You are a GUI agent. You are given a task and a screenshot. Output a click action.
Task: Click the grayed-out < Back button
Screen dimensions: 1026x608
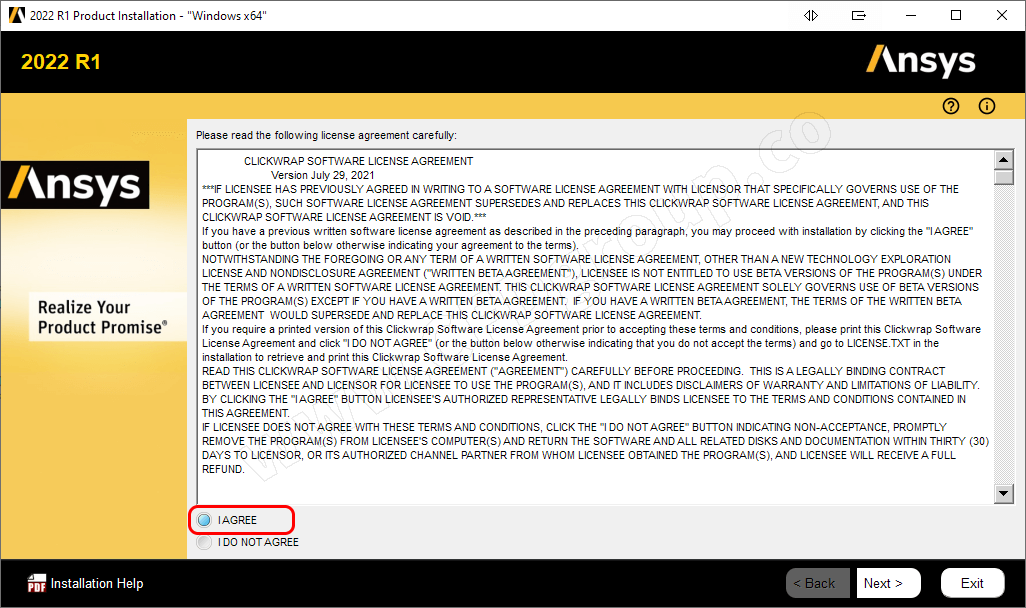click(818, 583)
